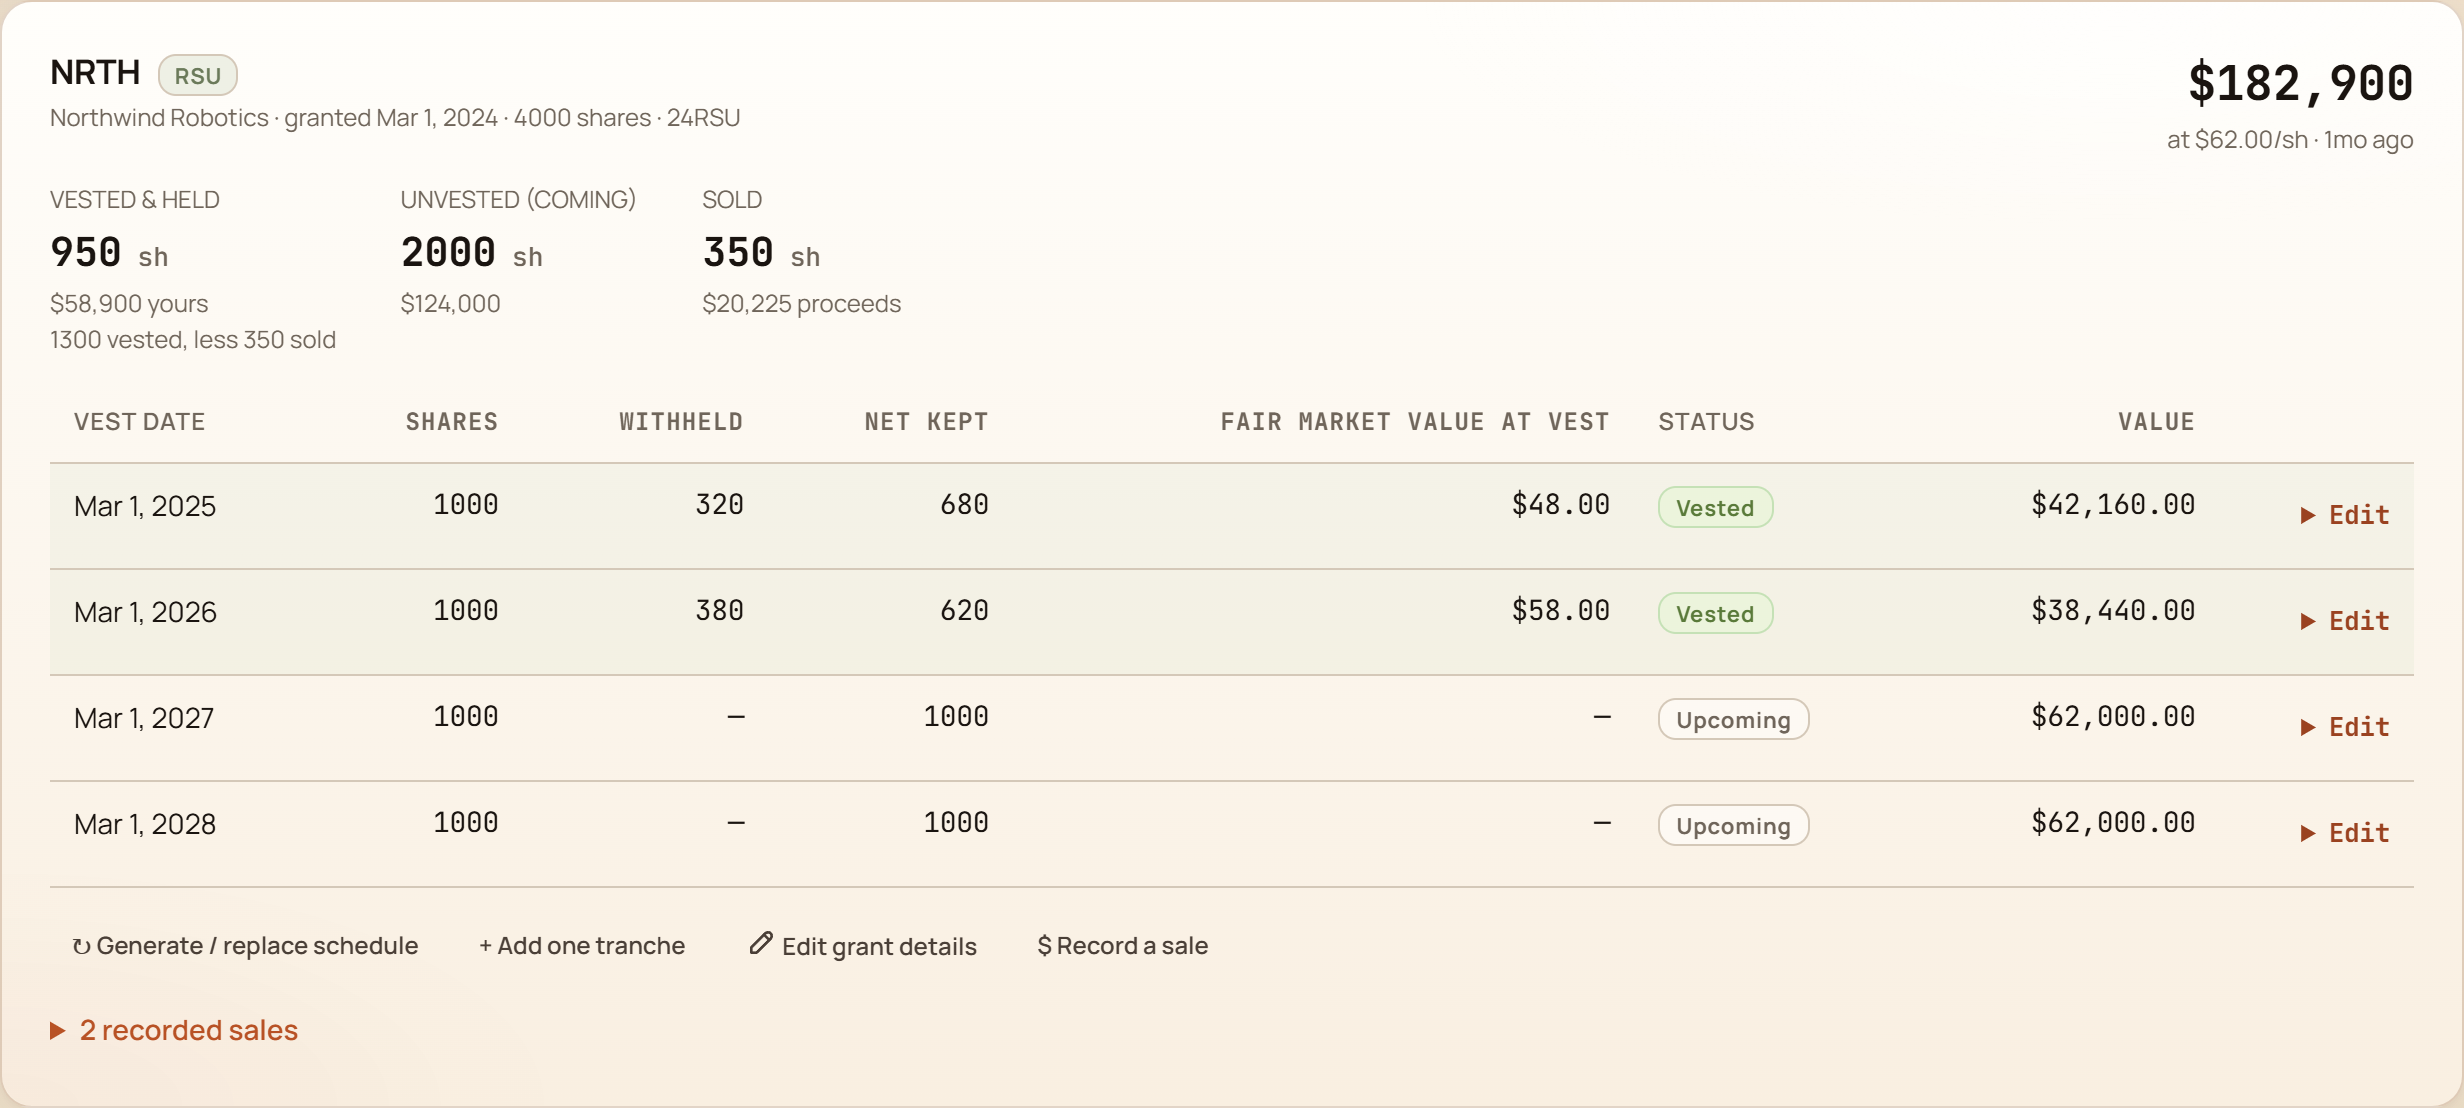This screenshot has width=2464, height=1108.
Task: Click the $62,000.00 value in Mar 1, 2027 row
Action: [x=2113, y=717]
